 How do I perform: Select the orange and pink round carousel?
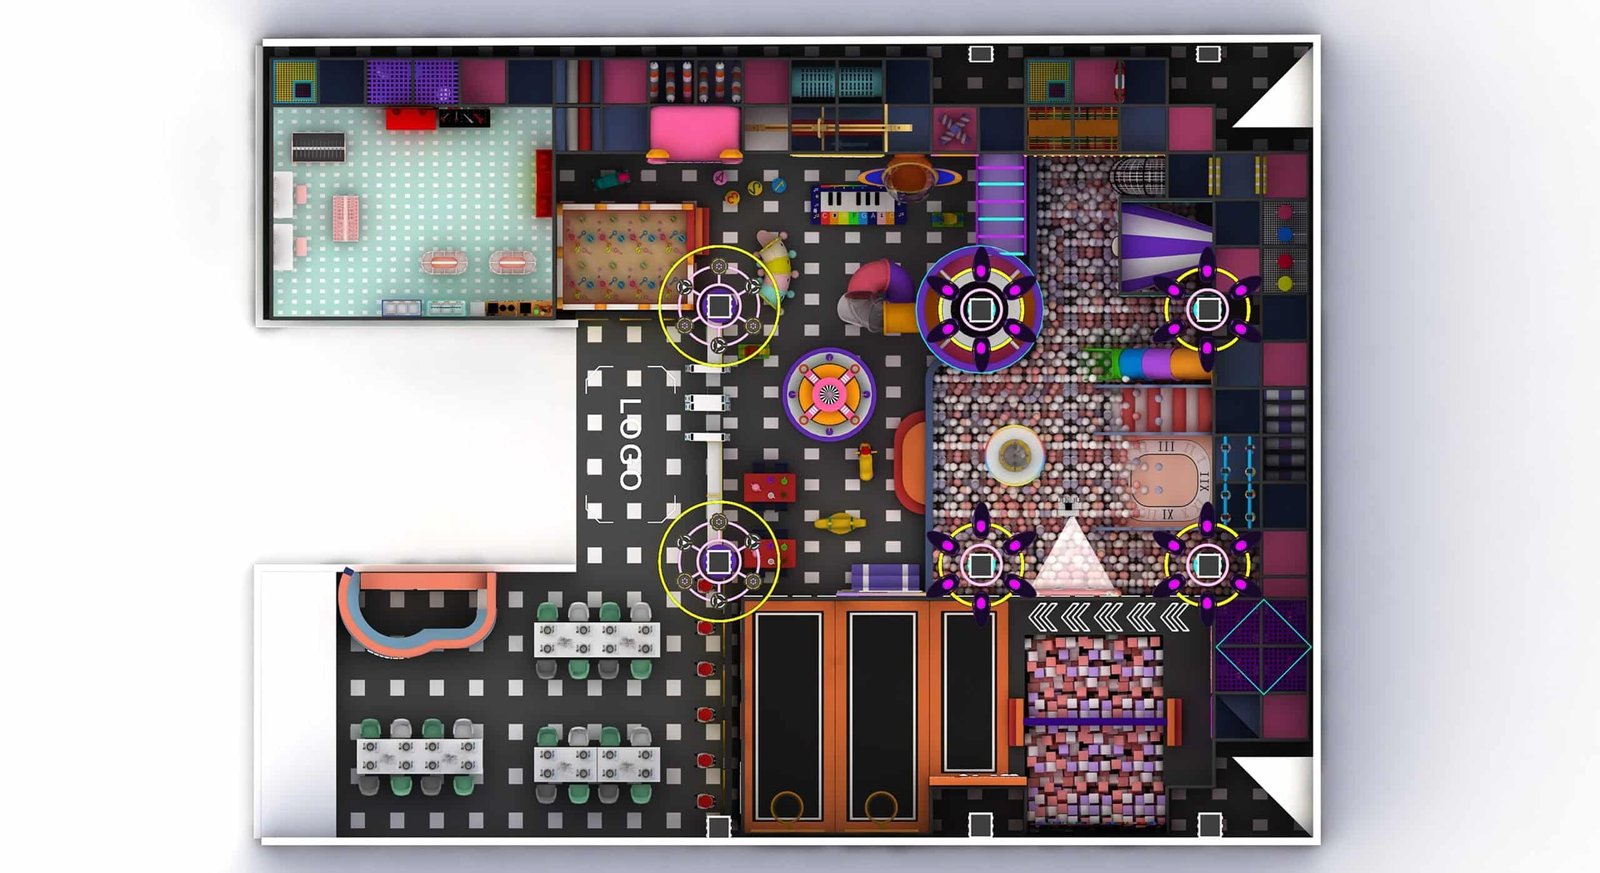tap(828, 394)
